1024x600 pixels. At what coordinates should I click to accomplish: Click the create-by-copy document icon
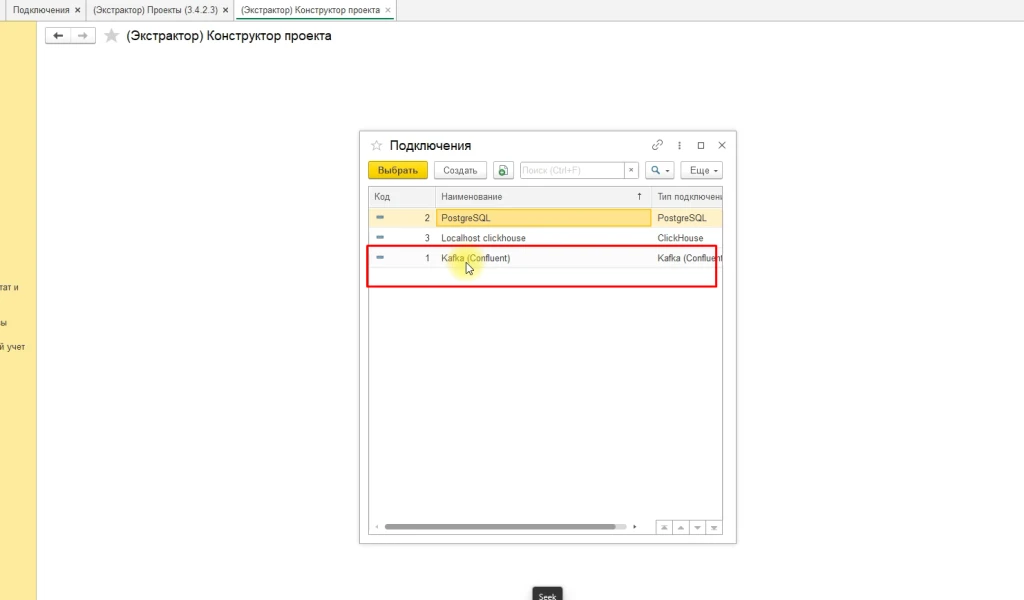503,171
